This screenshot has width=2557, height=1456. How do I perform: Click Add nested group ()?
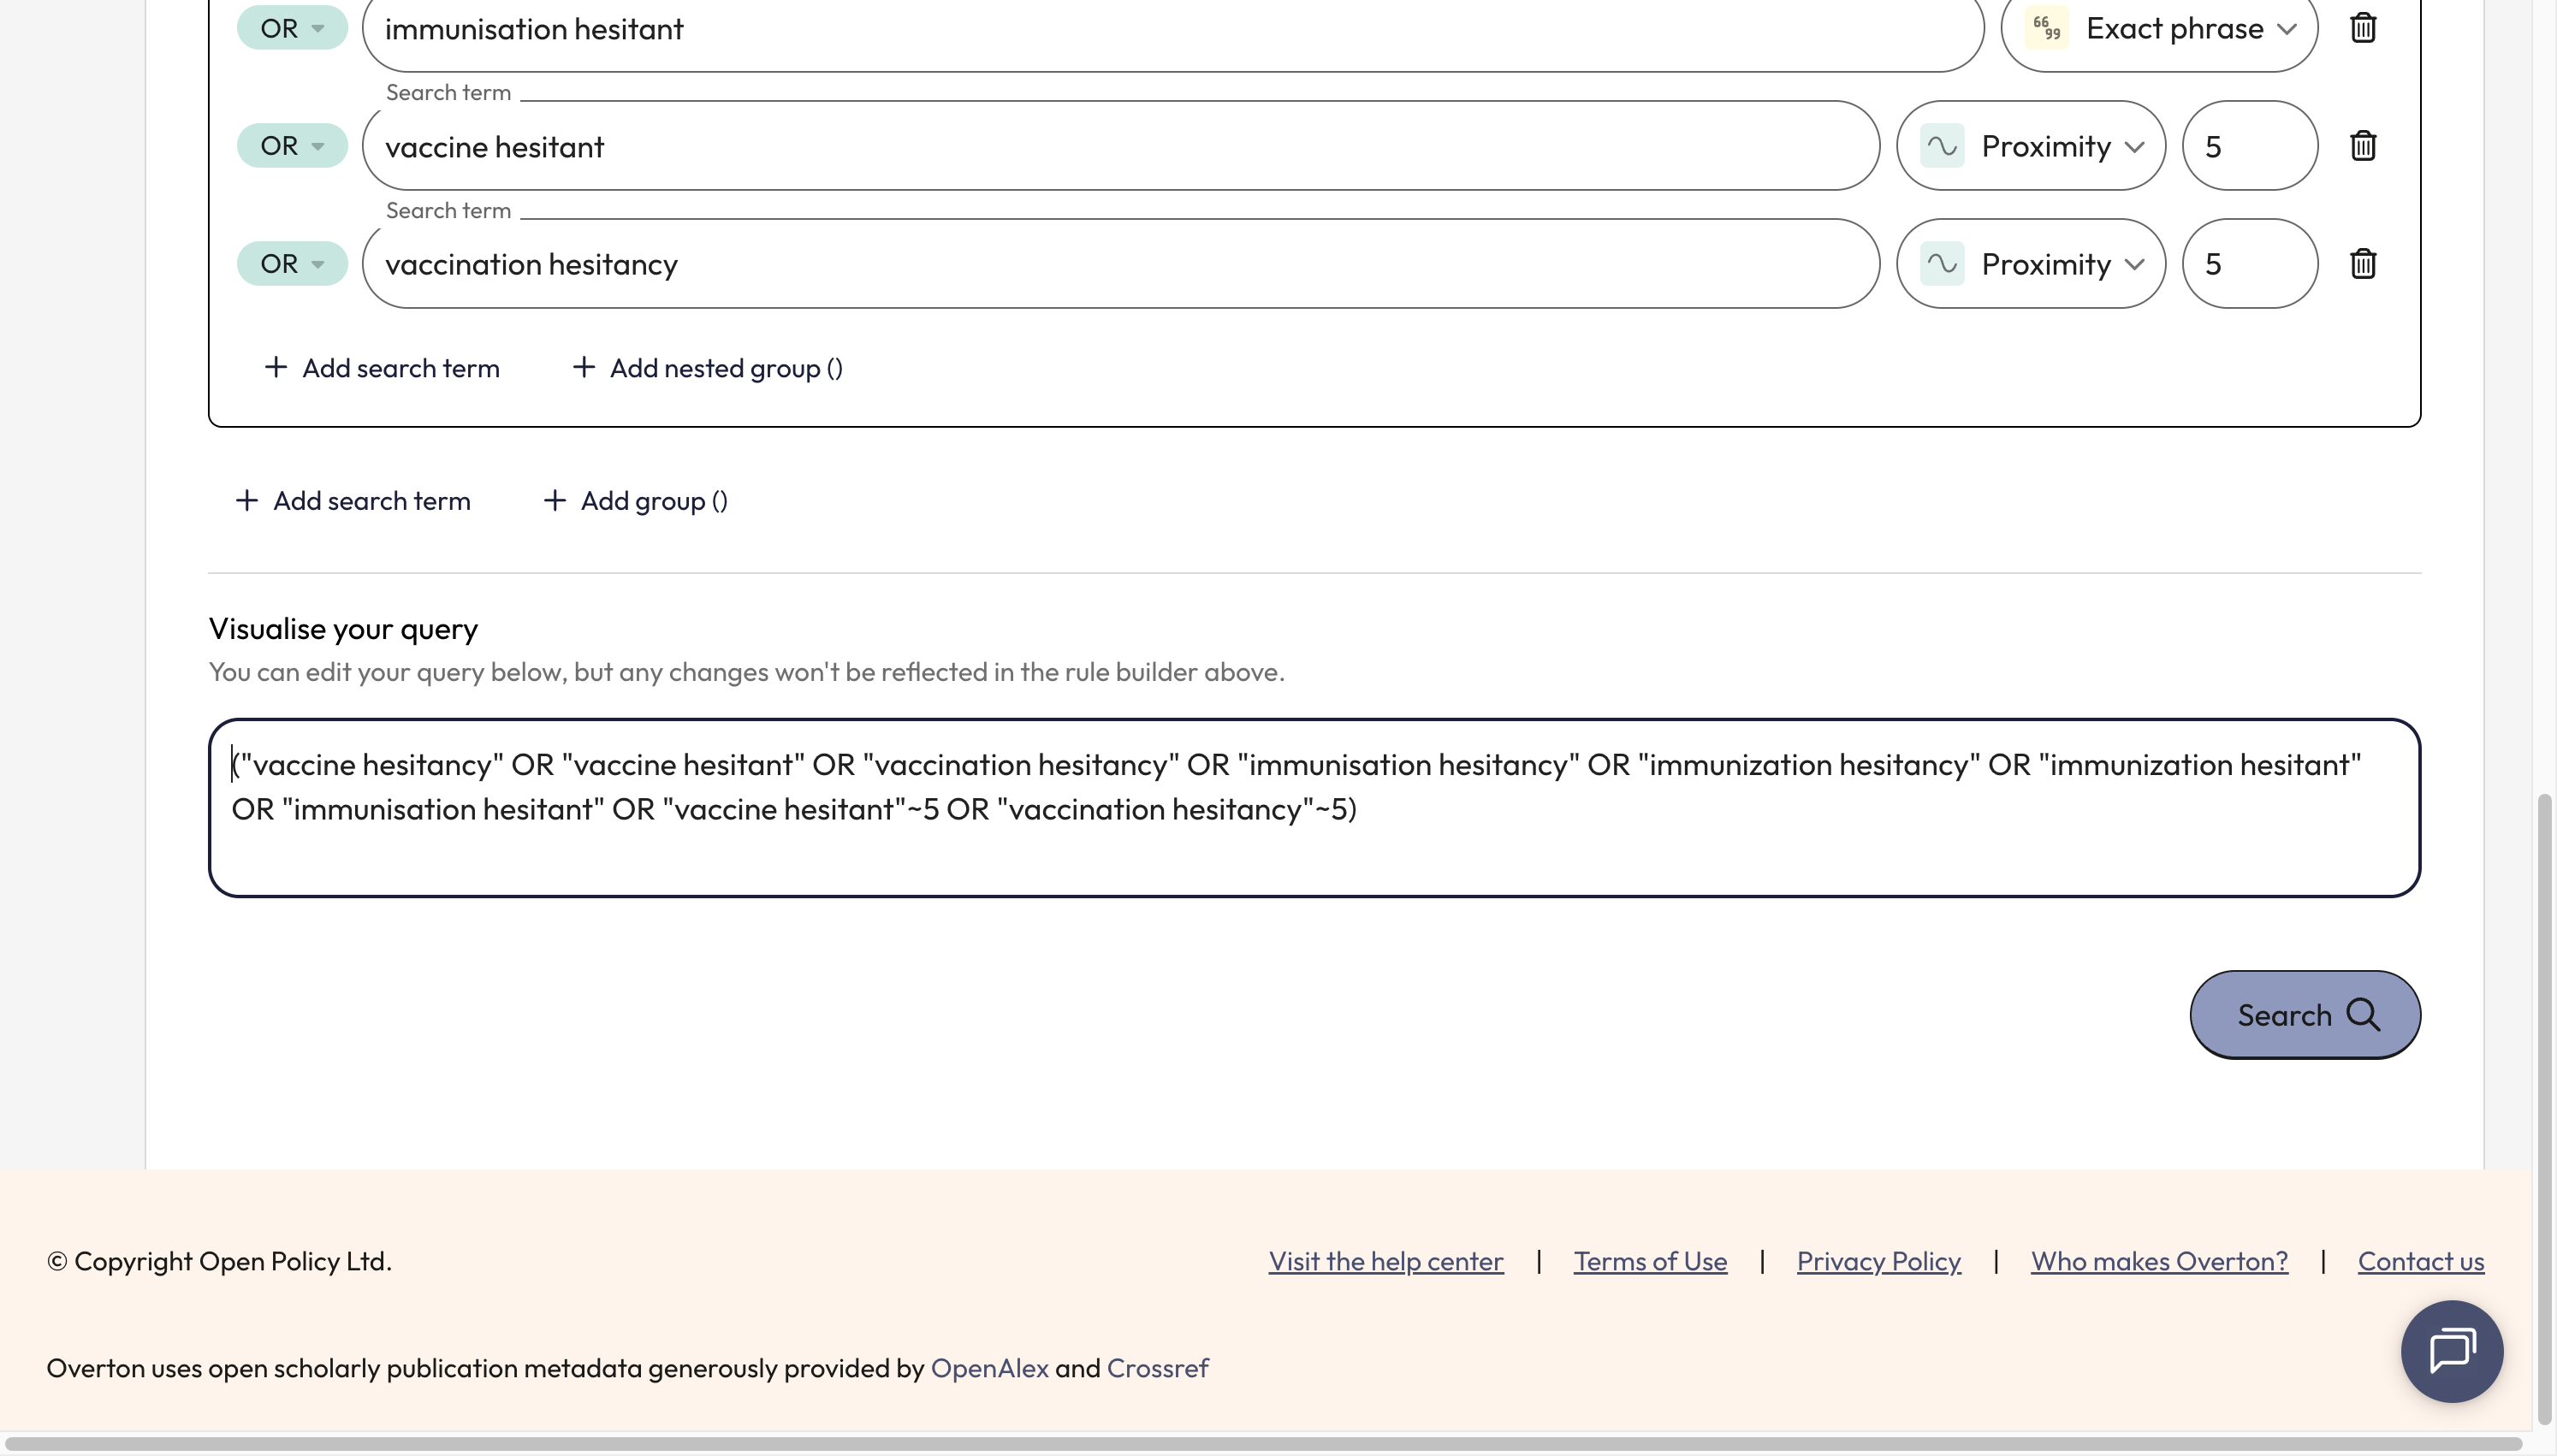point(707,367)
